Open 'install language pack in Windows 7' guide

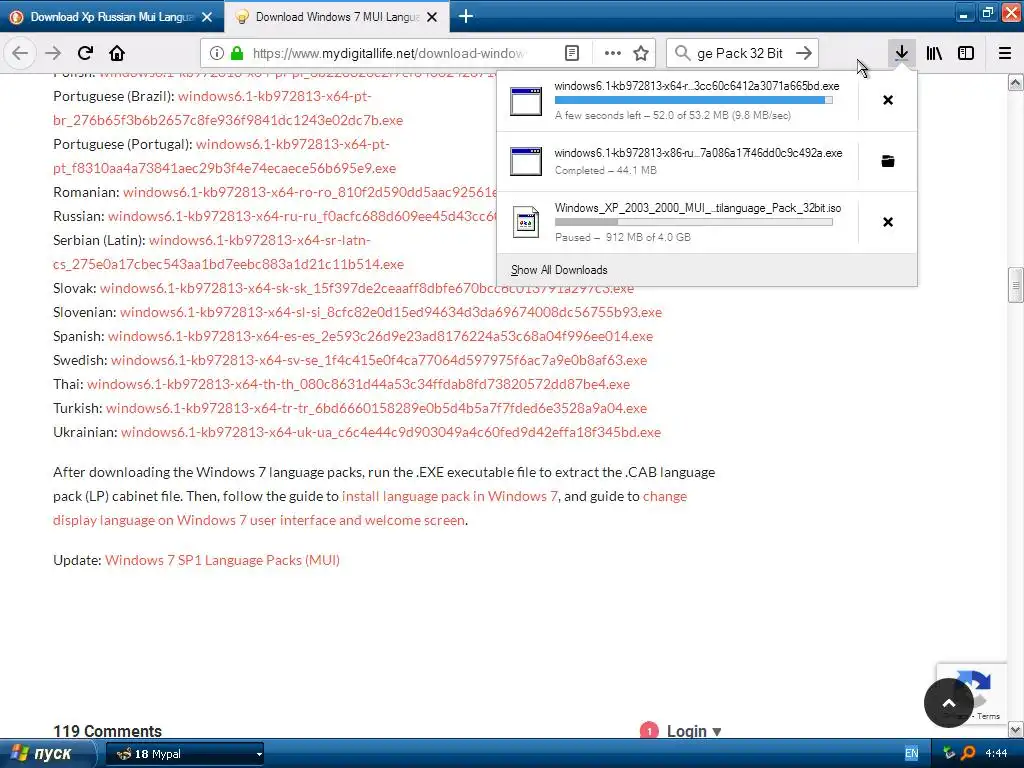(450, 496)
